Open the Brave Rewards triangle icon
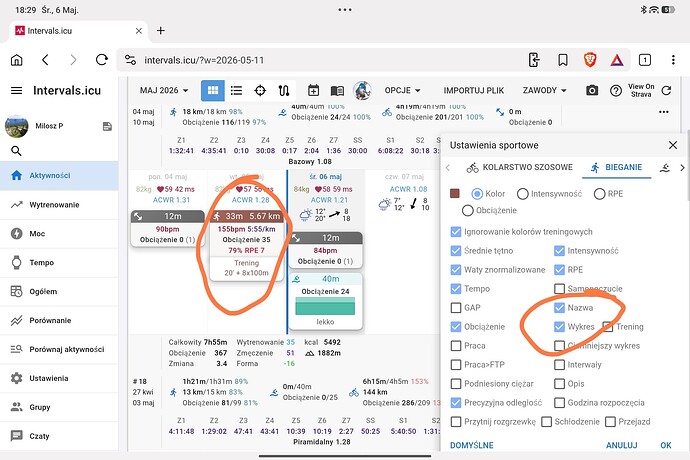Image resolution: width=690 pixels, height=460 pixels. click(x=617, y=60)
